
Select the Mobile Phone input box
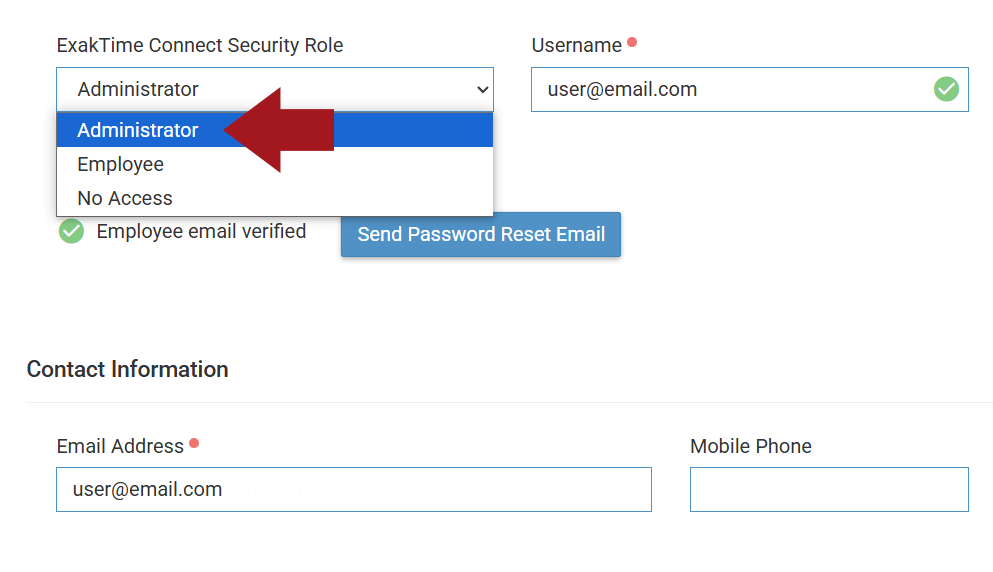[x=829, y=490]
